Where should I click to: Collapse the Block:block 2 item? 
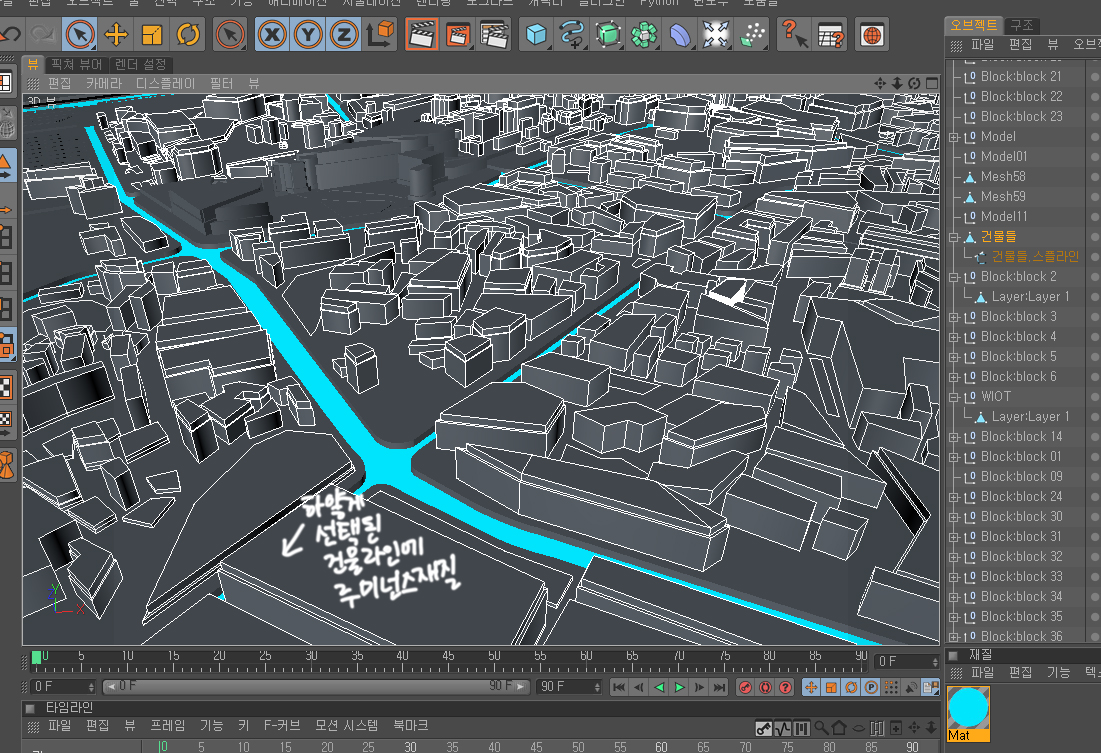point(954,277)
